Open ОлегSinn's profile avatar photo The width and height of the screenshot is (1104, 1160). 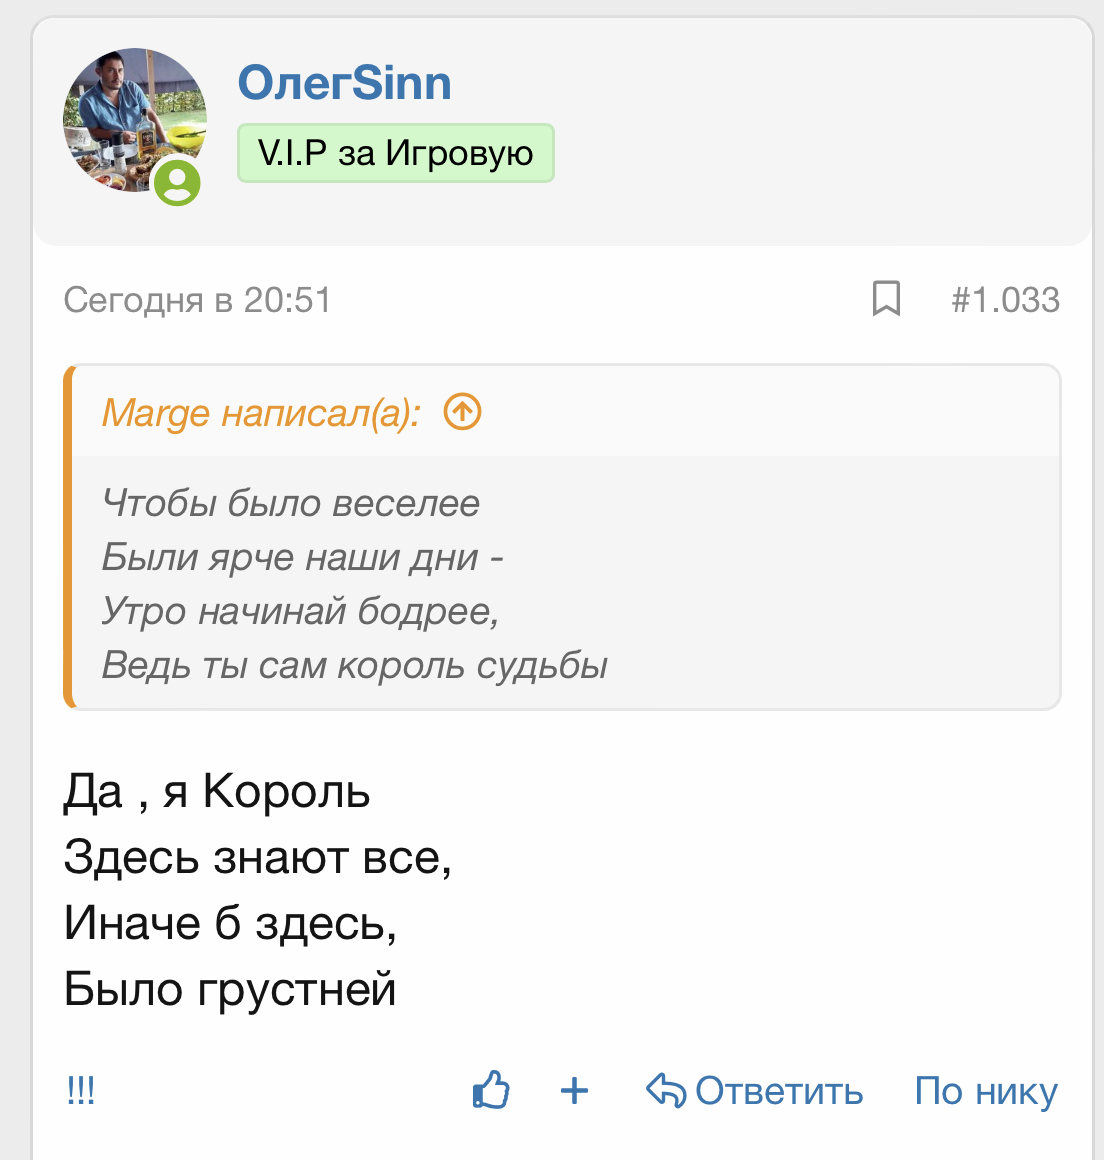134,118
